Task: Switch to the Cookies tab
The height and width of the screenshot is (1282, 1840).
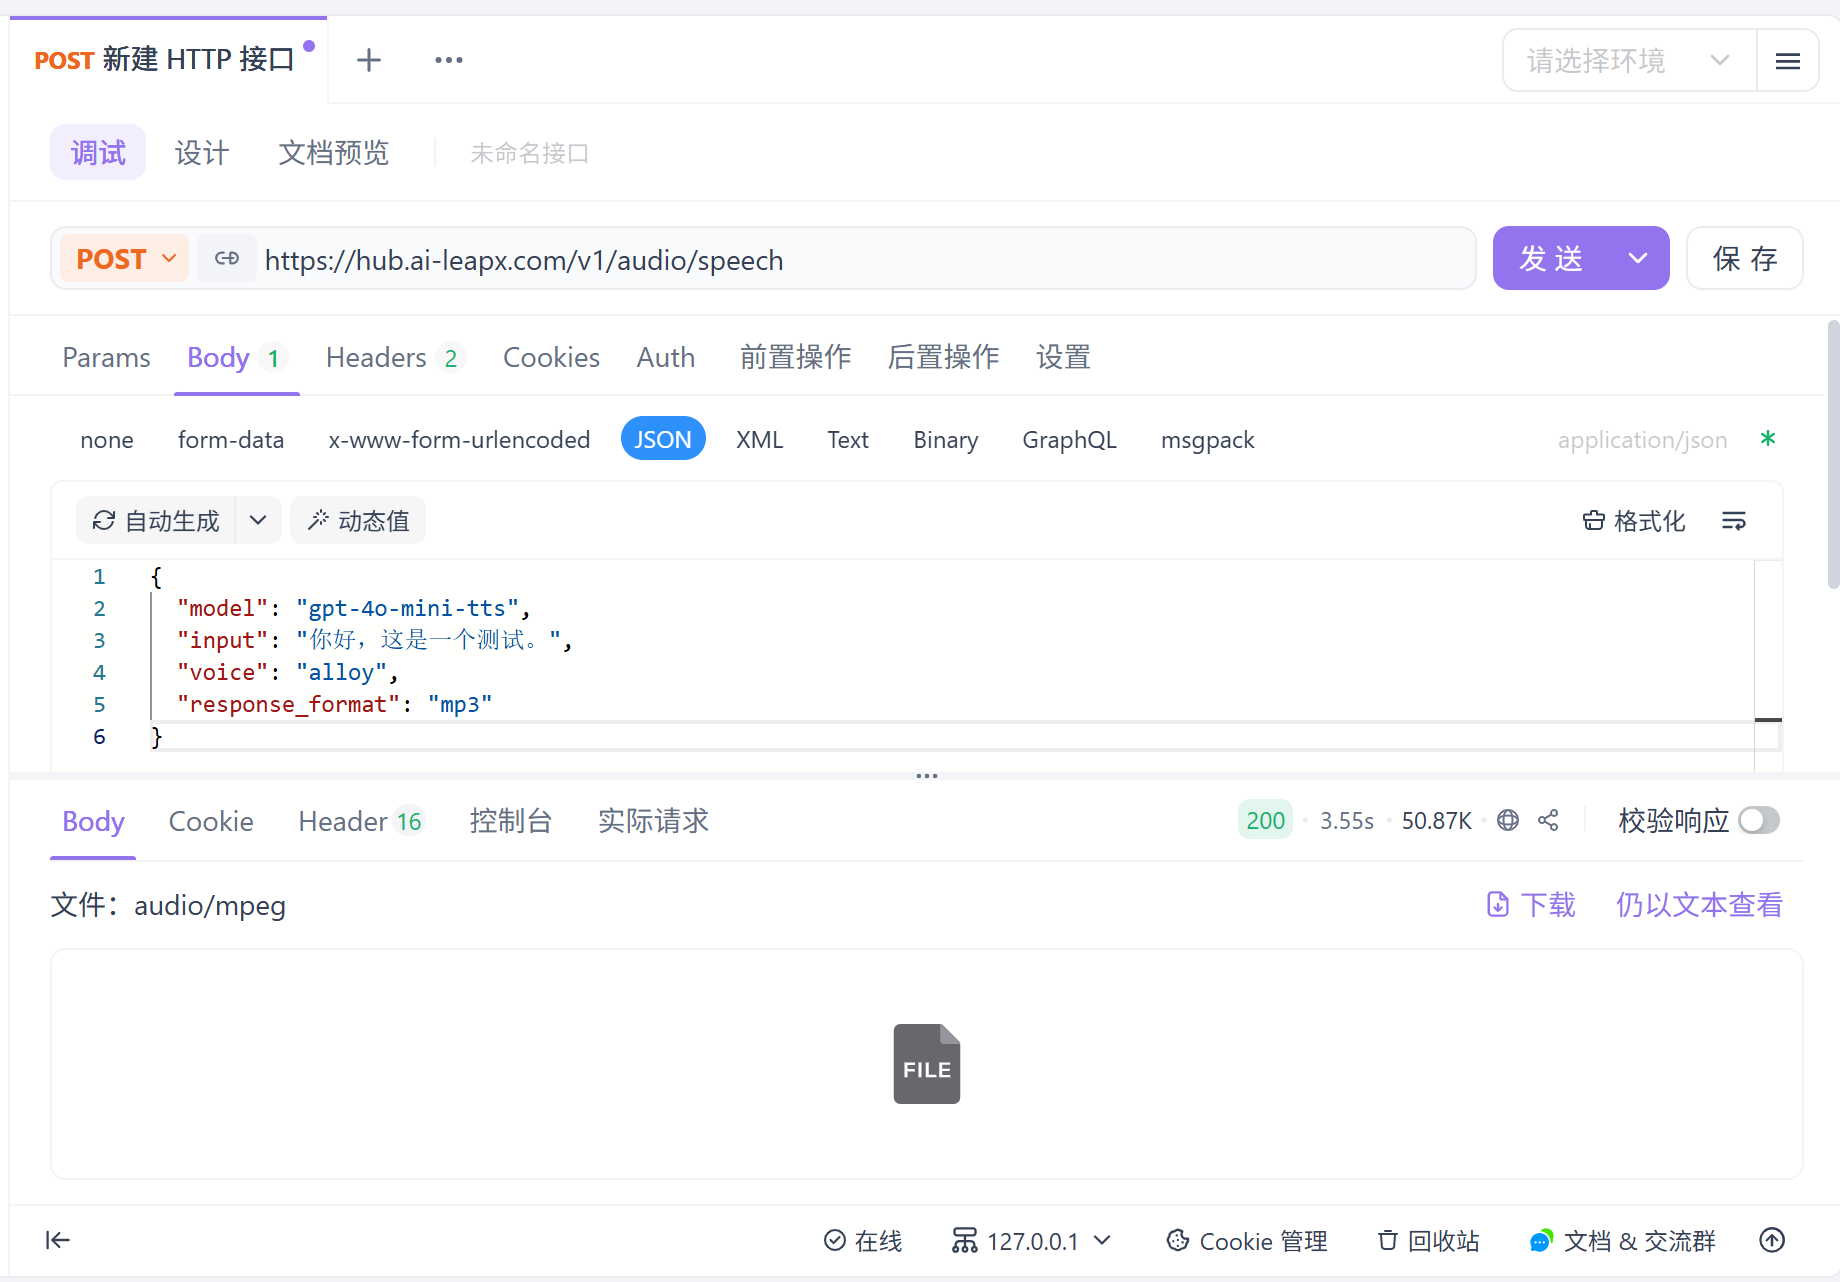Action: (551, 358)
